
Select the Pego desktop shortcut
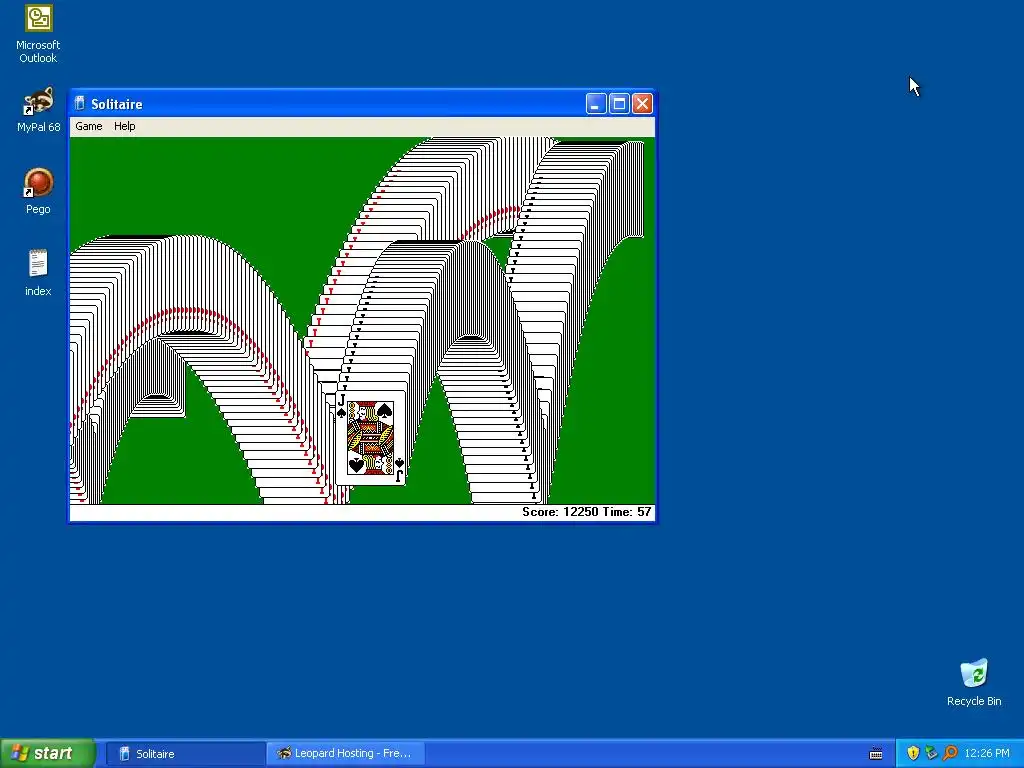tap(38, 191)
